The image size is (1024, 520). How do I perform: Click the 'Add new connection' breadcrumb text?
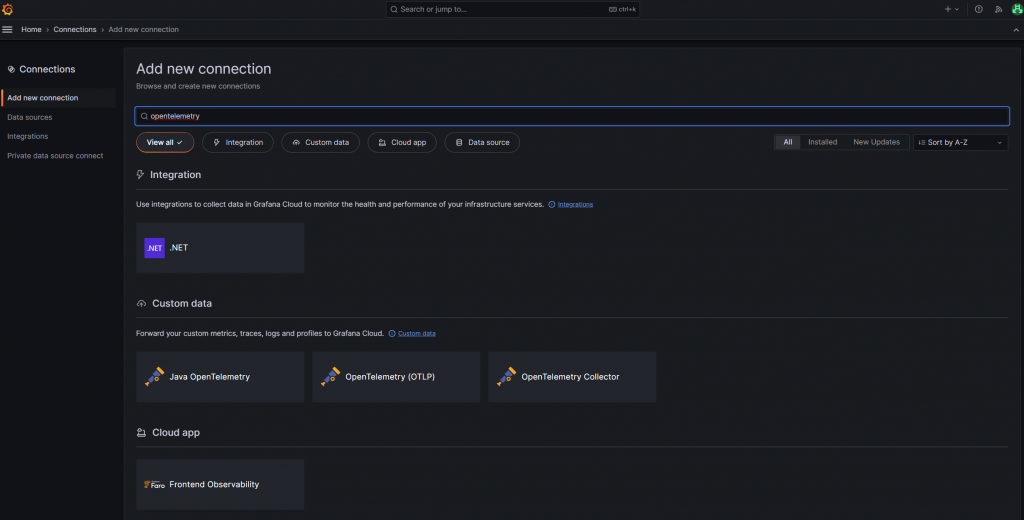(144, 29)
